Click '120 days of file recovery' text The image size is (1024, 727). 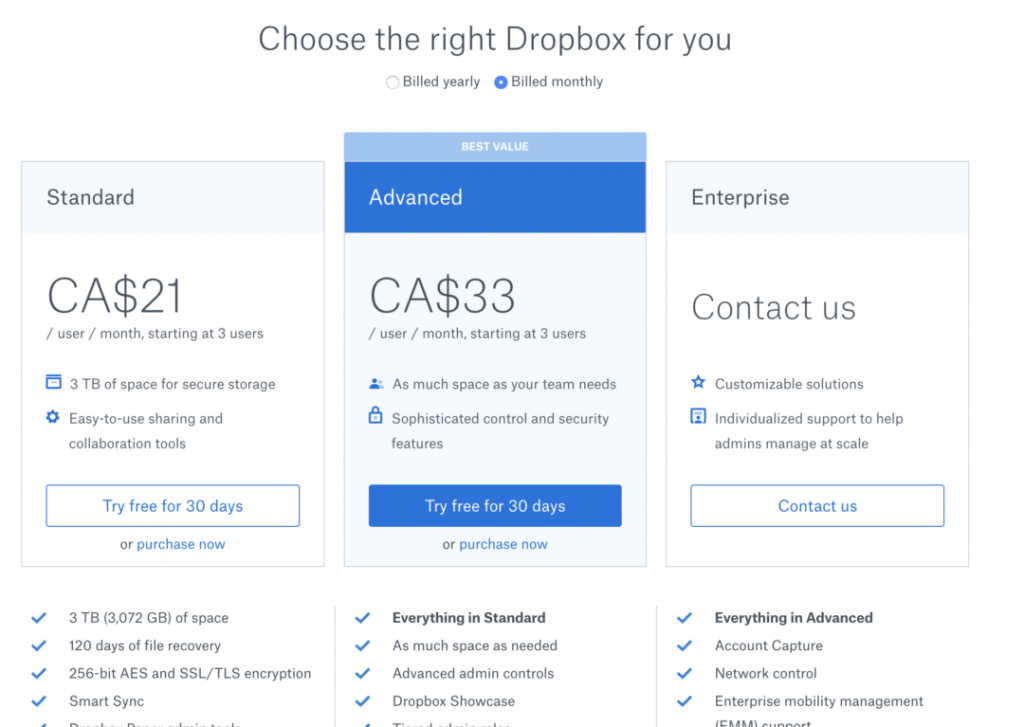click(x=145, y=645)
